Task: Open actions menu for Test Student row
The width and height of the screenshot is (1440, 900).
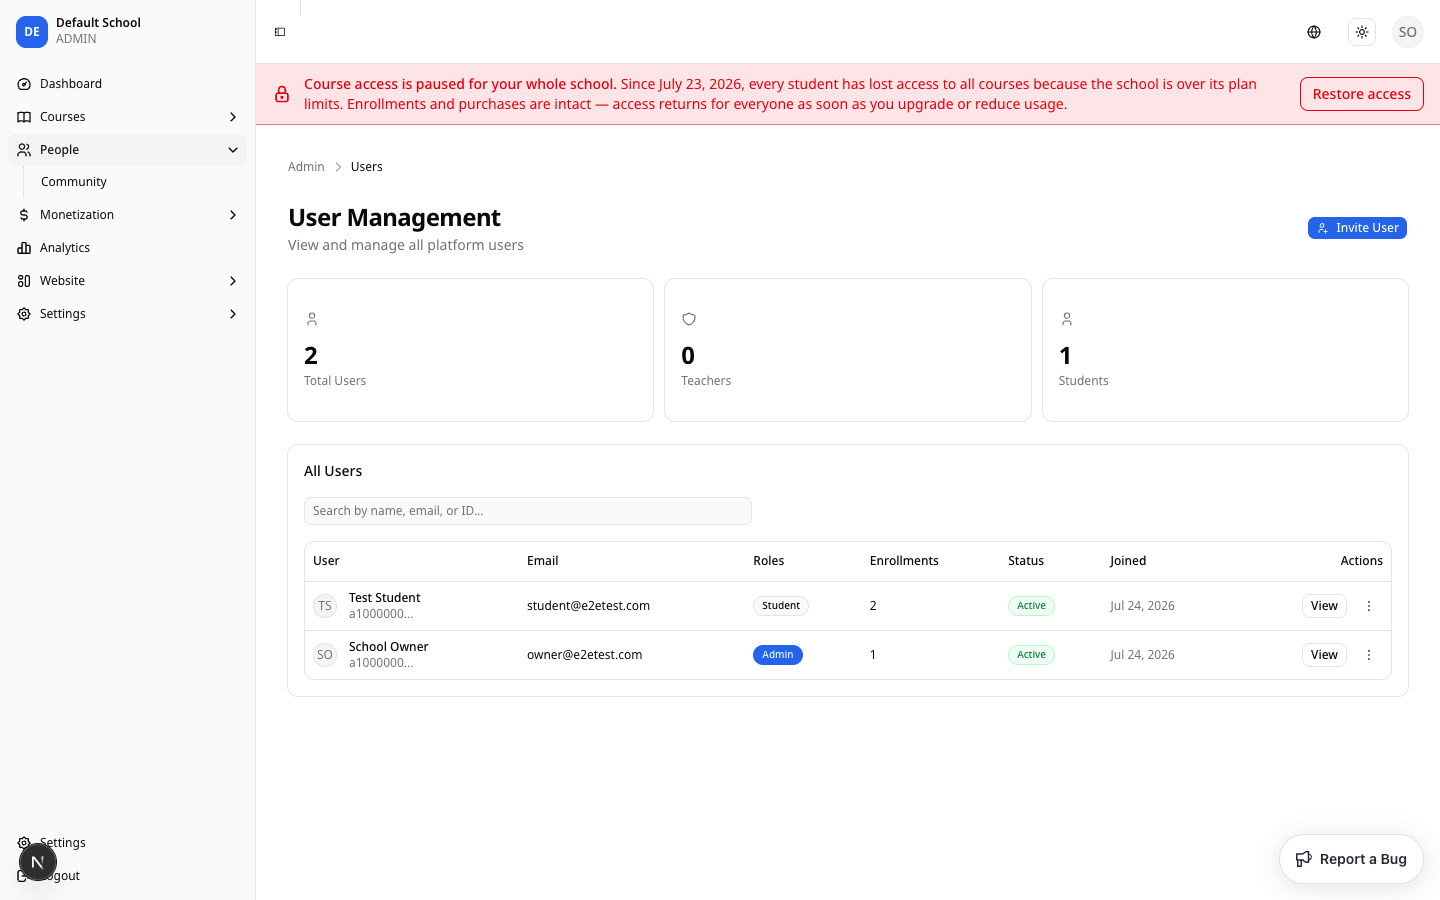Action: point(1369,606)
